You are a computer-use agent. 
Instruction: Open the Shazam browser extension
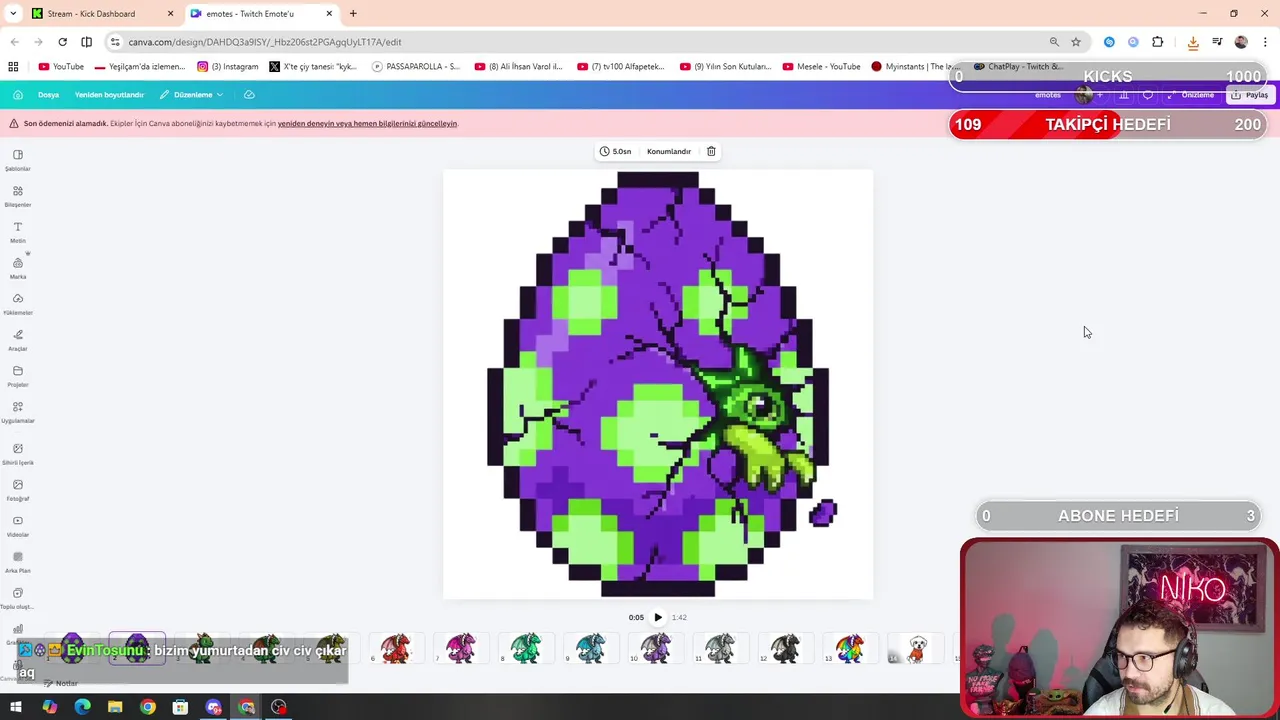[1109, 42]
